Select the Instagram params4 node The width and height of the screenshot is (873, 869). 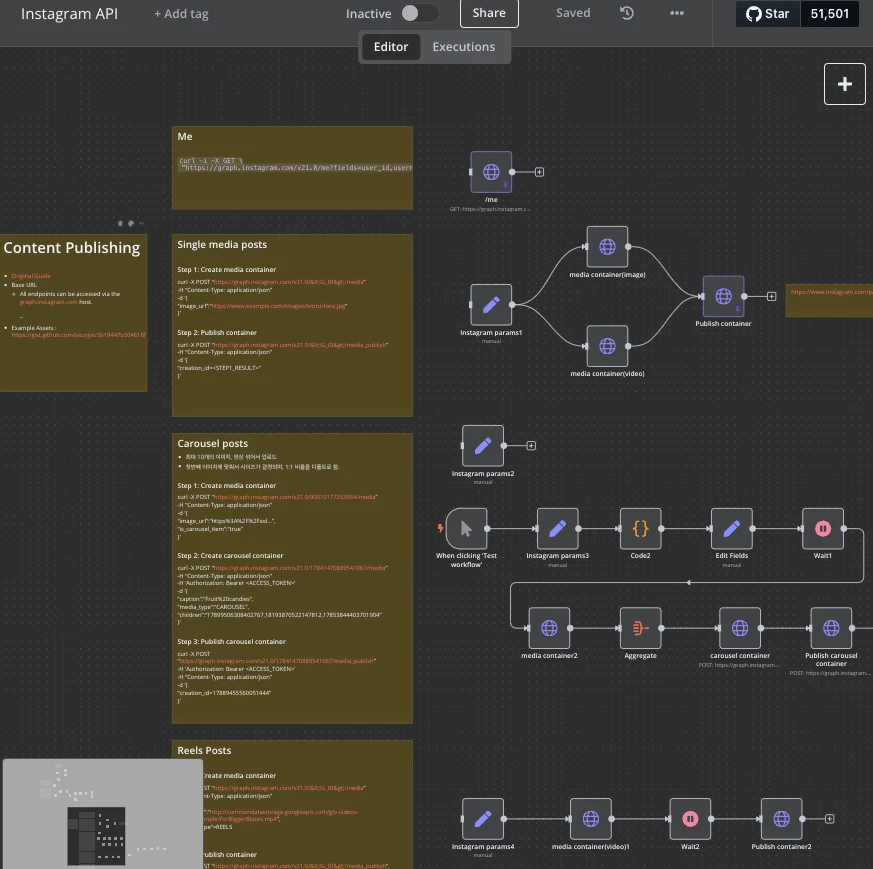(483, 819)
